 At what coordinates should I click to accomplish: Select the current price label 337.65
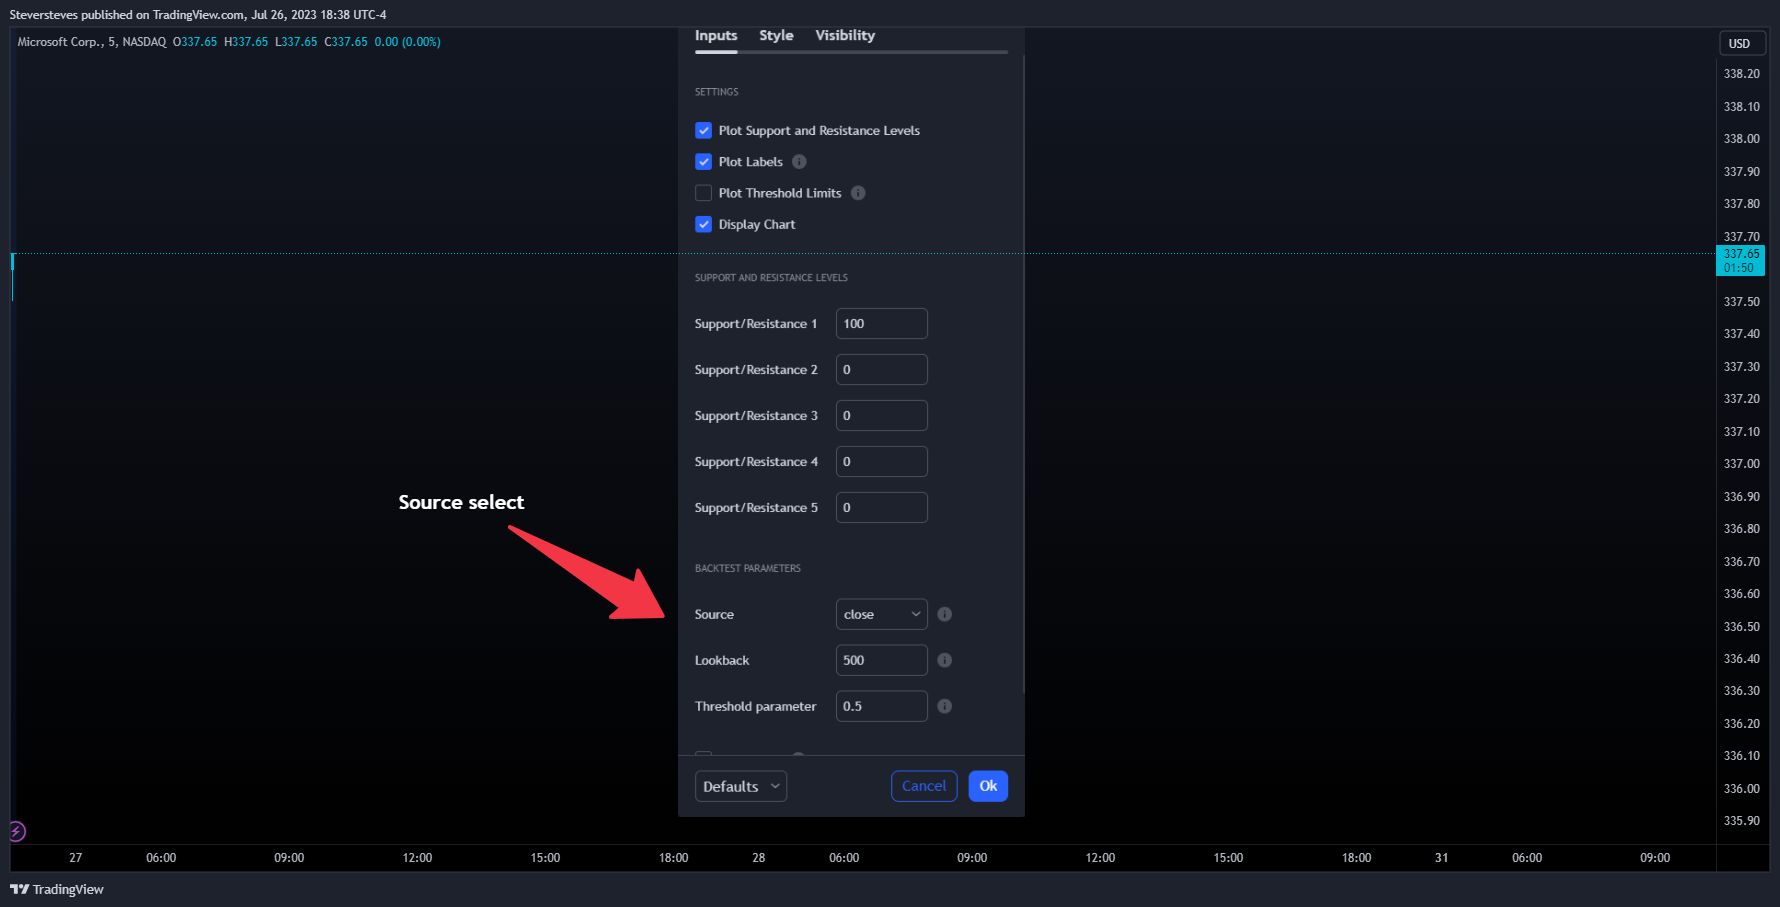pyautogui.click(x=1740, y=260)
